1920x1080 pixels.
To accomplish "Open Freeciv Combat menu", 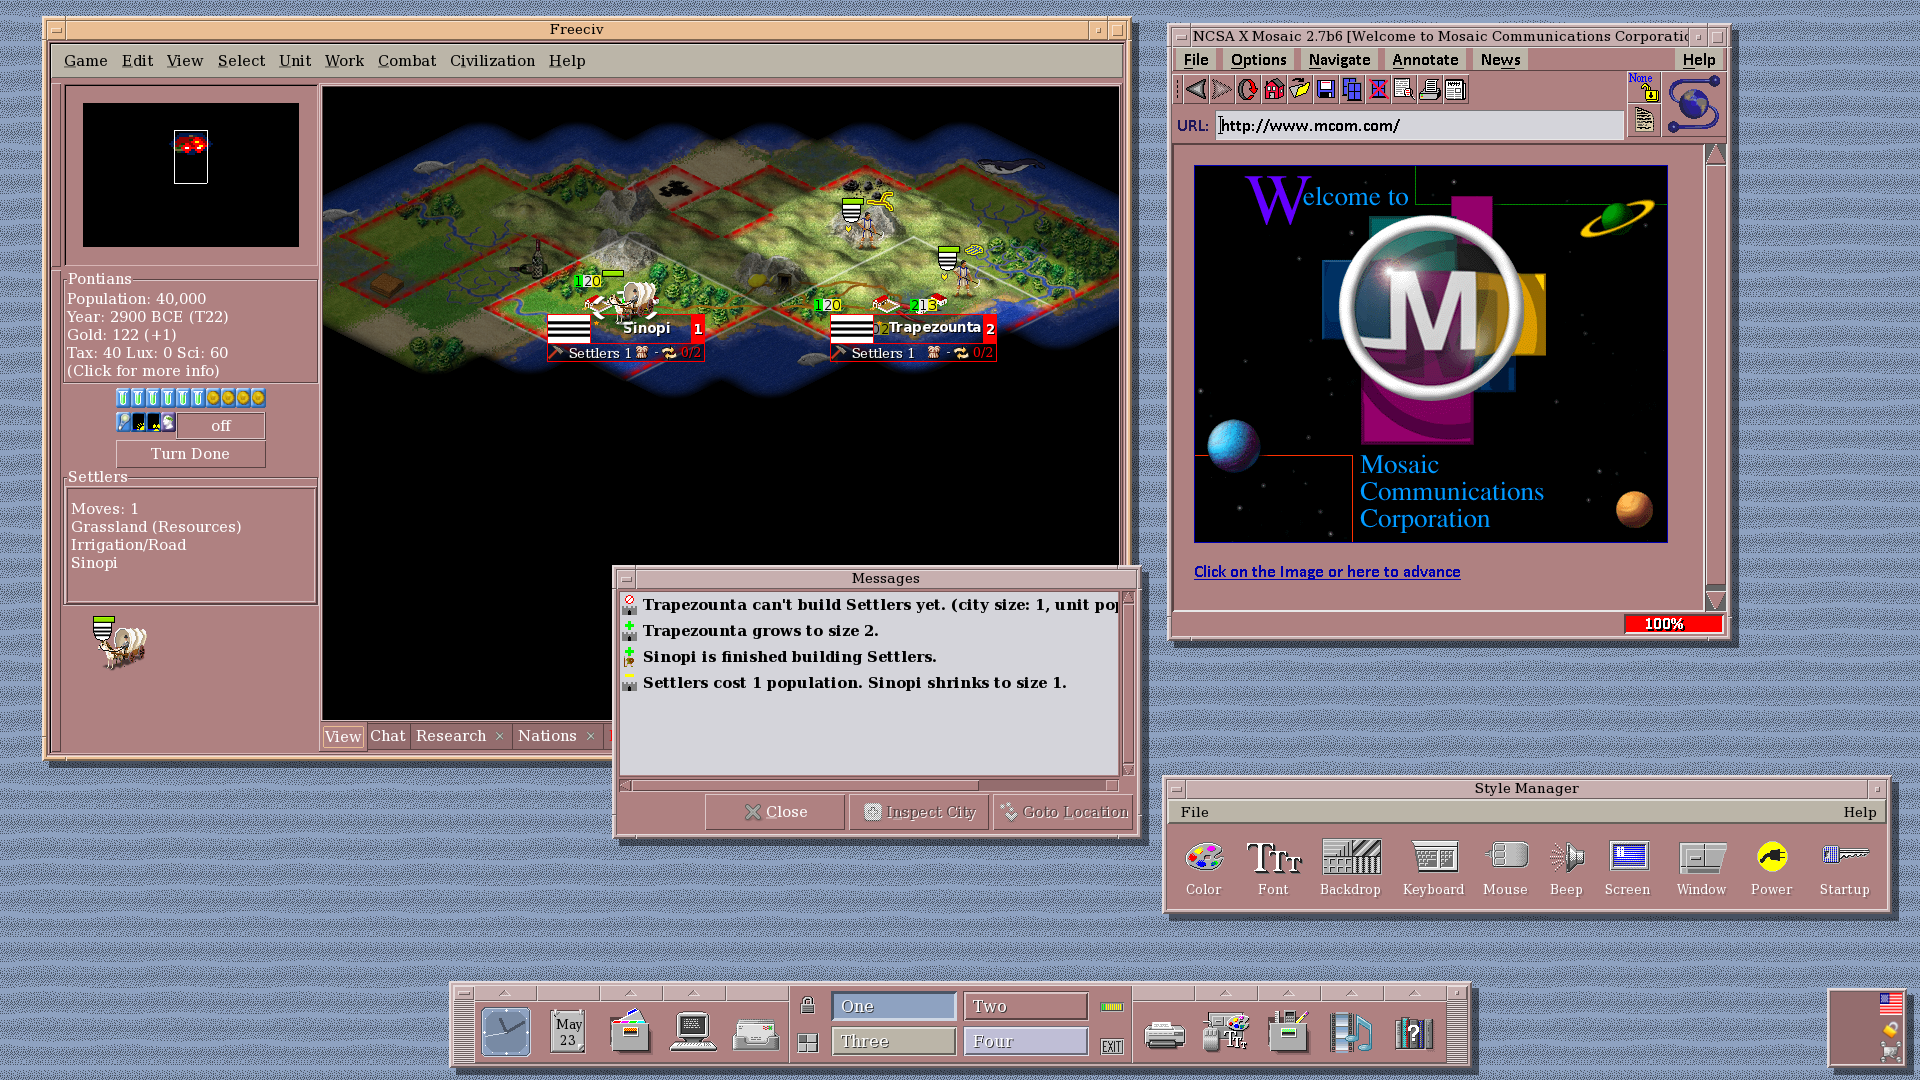I will click(x=407, y=61).
